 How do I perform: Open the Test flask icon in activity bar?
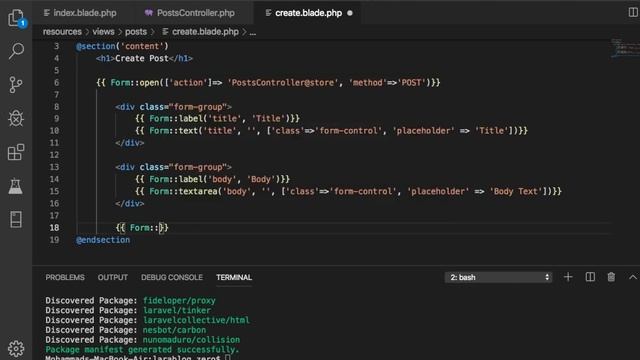[16, 186]
